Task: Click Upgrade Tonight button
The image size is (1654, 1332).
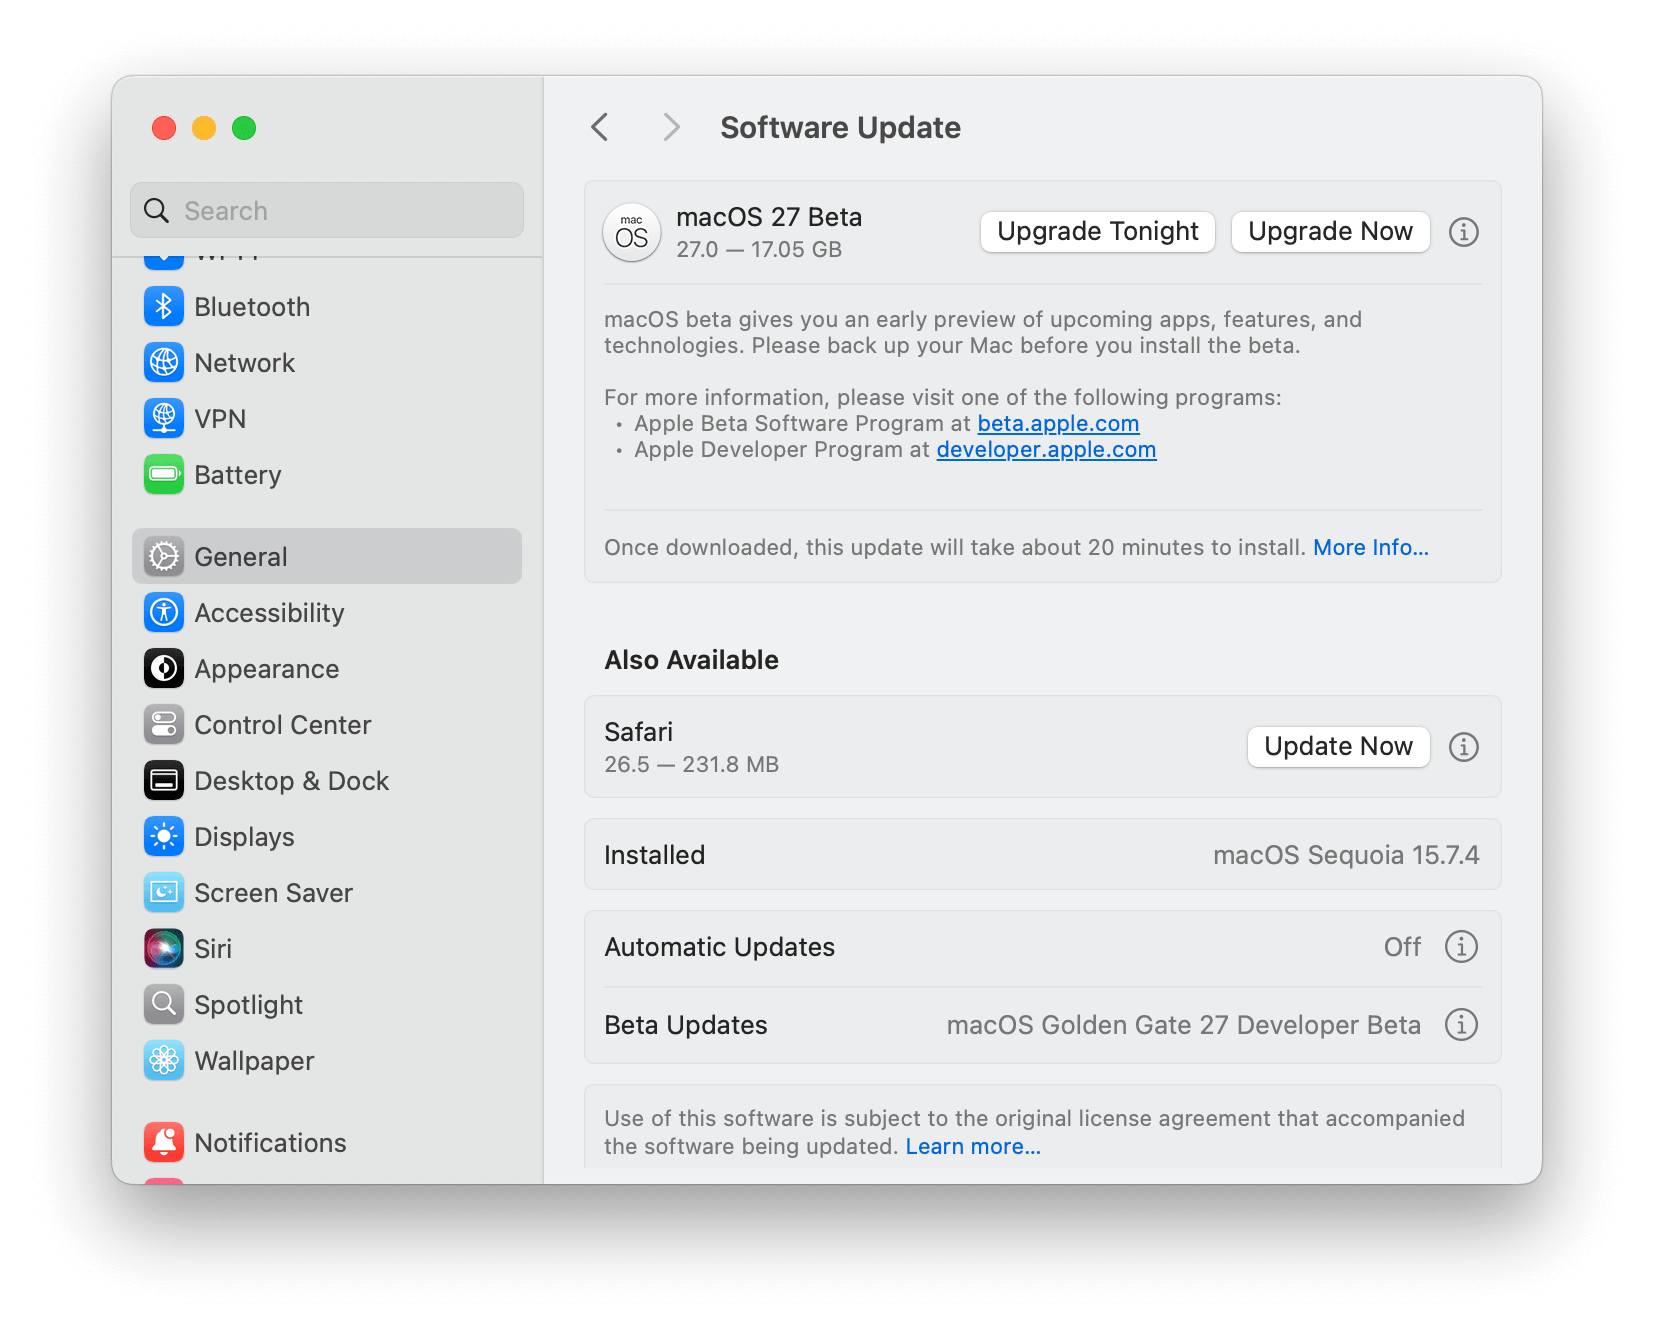Action: point(1098,232)
